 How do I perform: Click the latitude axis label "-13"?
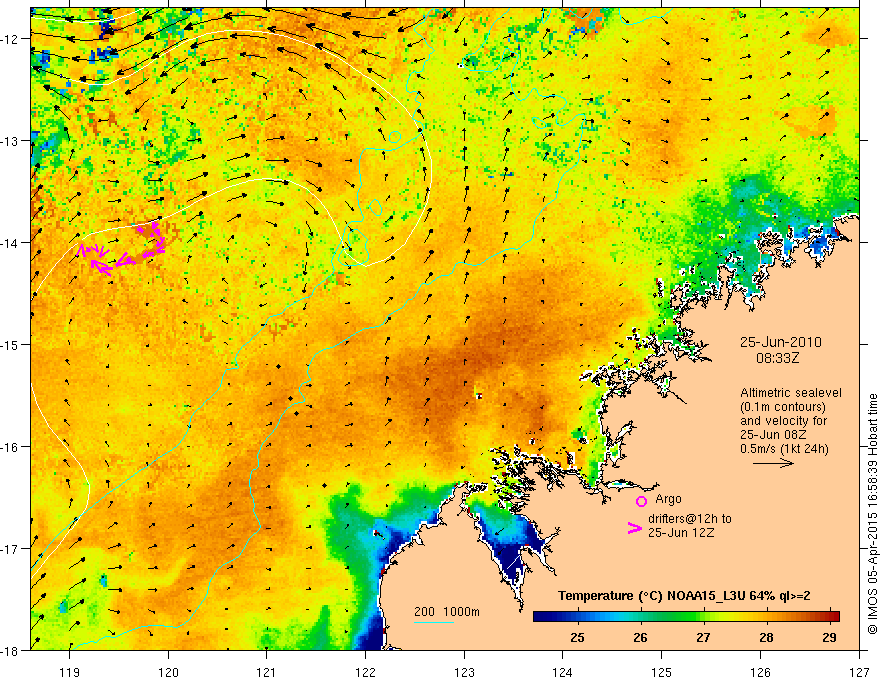click(x=11, y=141)
